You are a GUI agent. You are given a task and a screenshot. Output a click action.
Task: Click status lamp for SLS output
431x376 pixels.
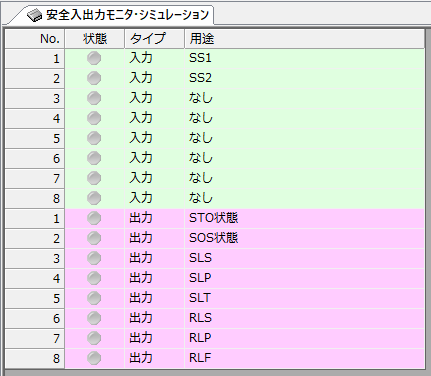tap(94, 258)
